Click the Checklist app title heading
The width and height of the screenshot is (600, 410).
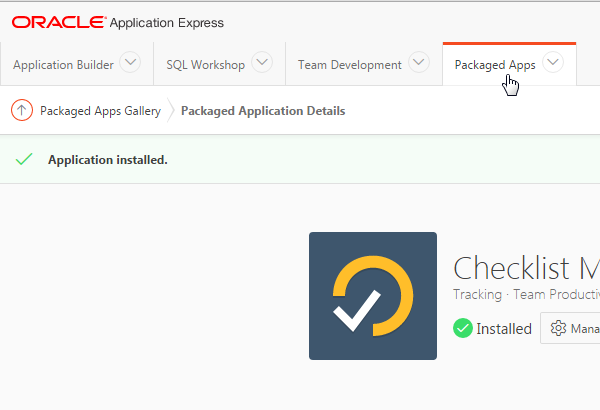point(527,268)
